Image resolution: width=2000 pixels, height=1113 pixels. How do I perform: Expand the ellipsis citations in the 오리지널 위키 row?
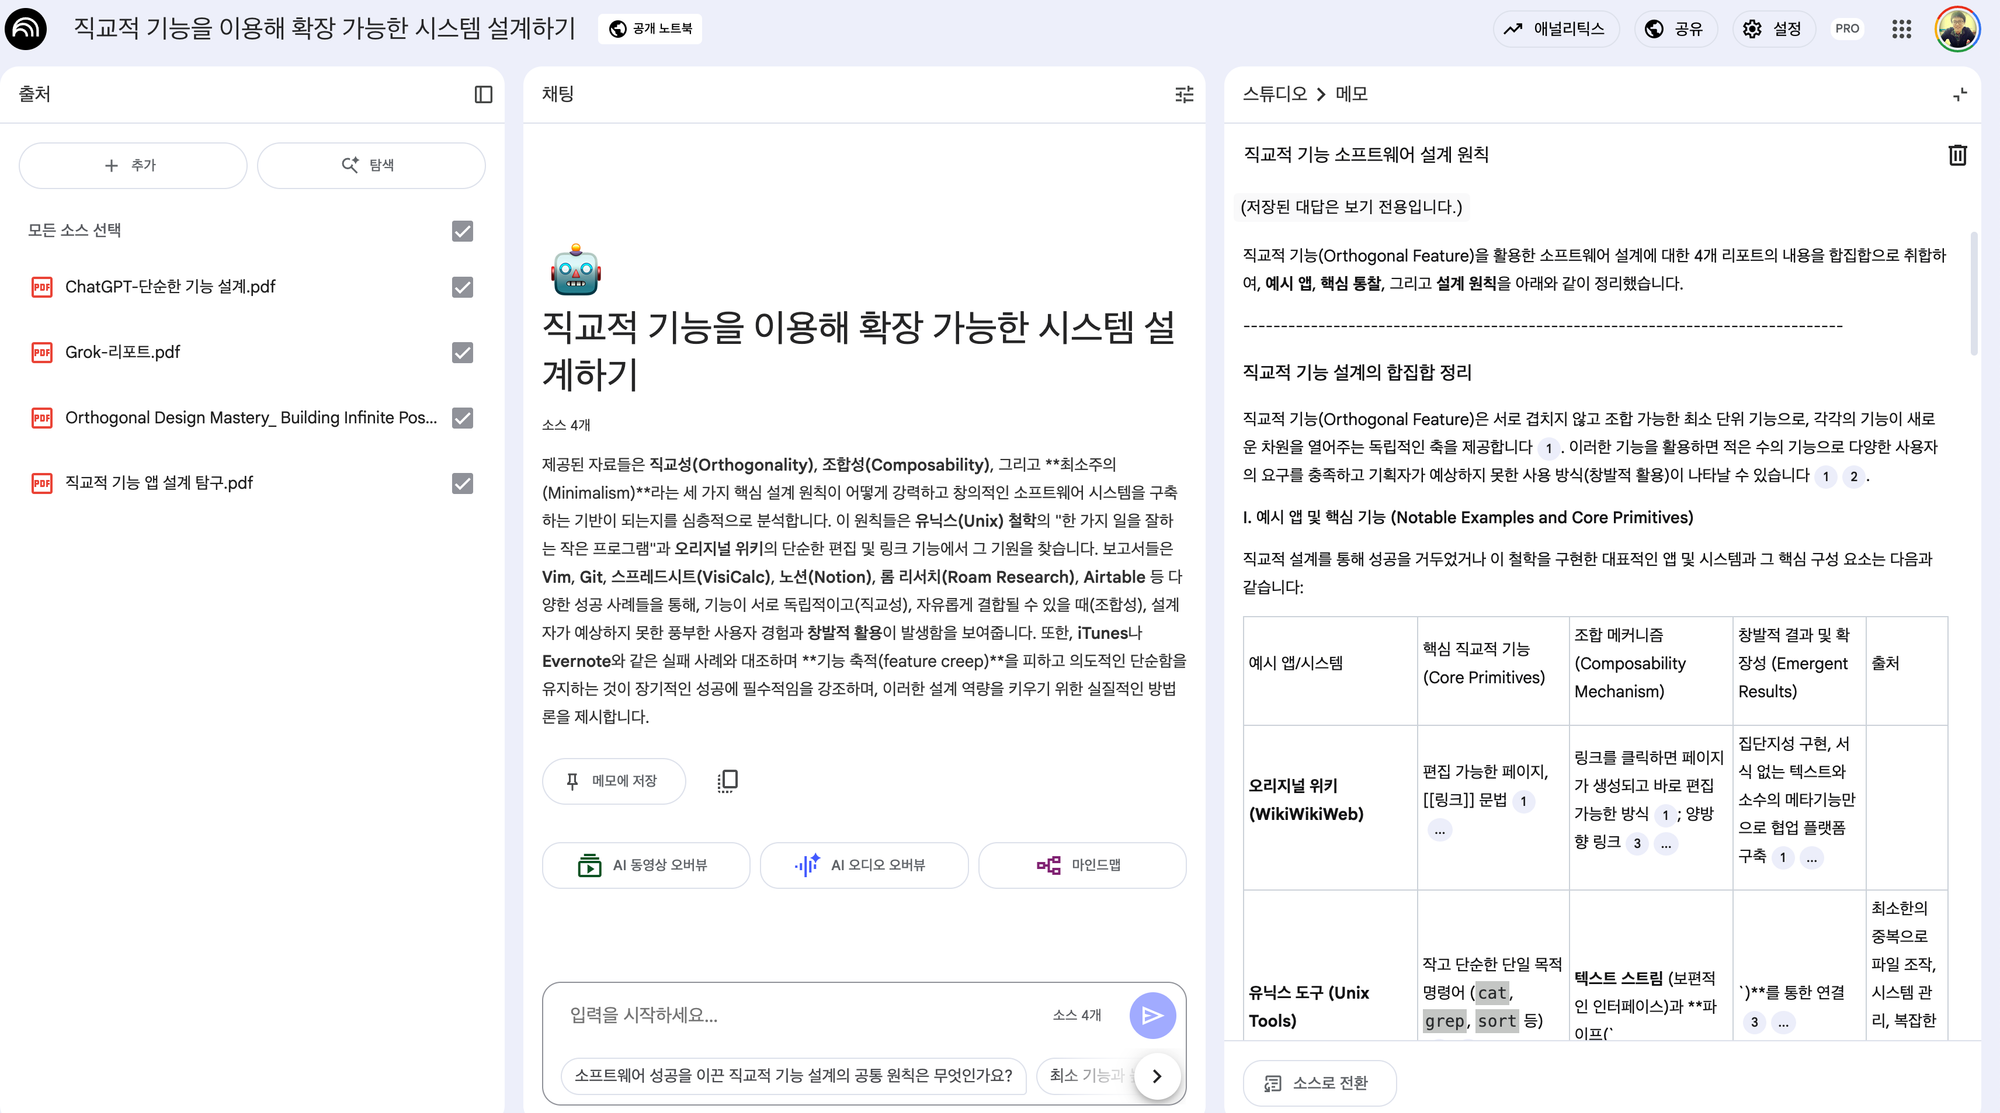point(1439,830)
